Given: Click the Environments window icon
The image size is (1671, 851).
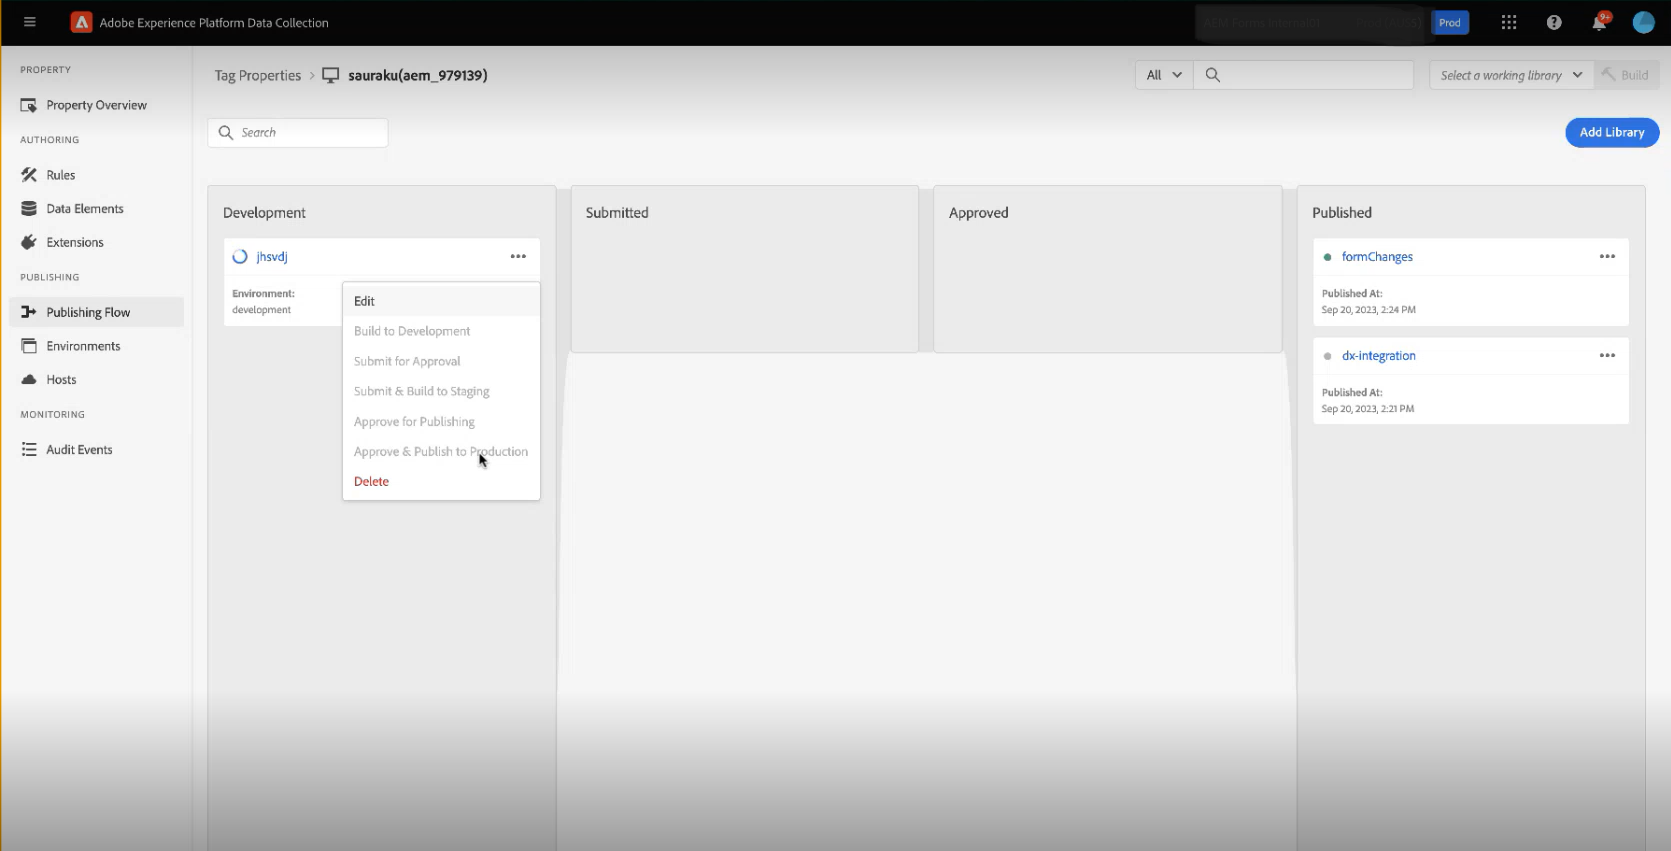Looking at the screenshot, I should coord(29,346).
